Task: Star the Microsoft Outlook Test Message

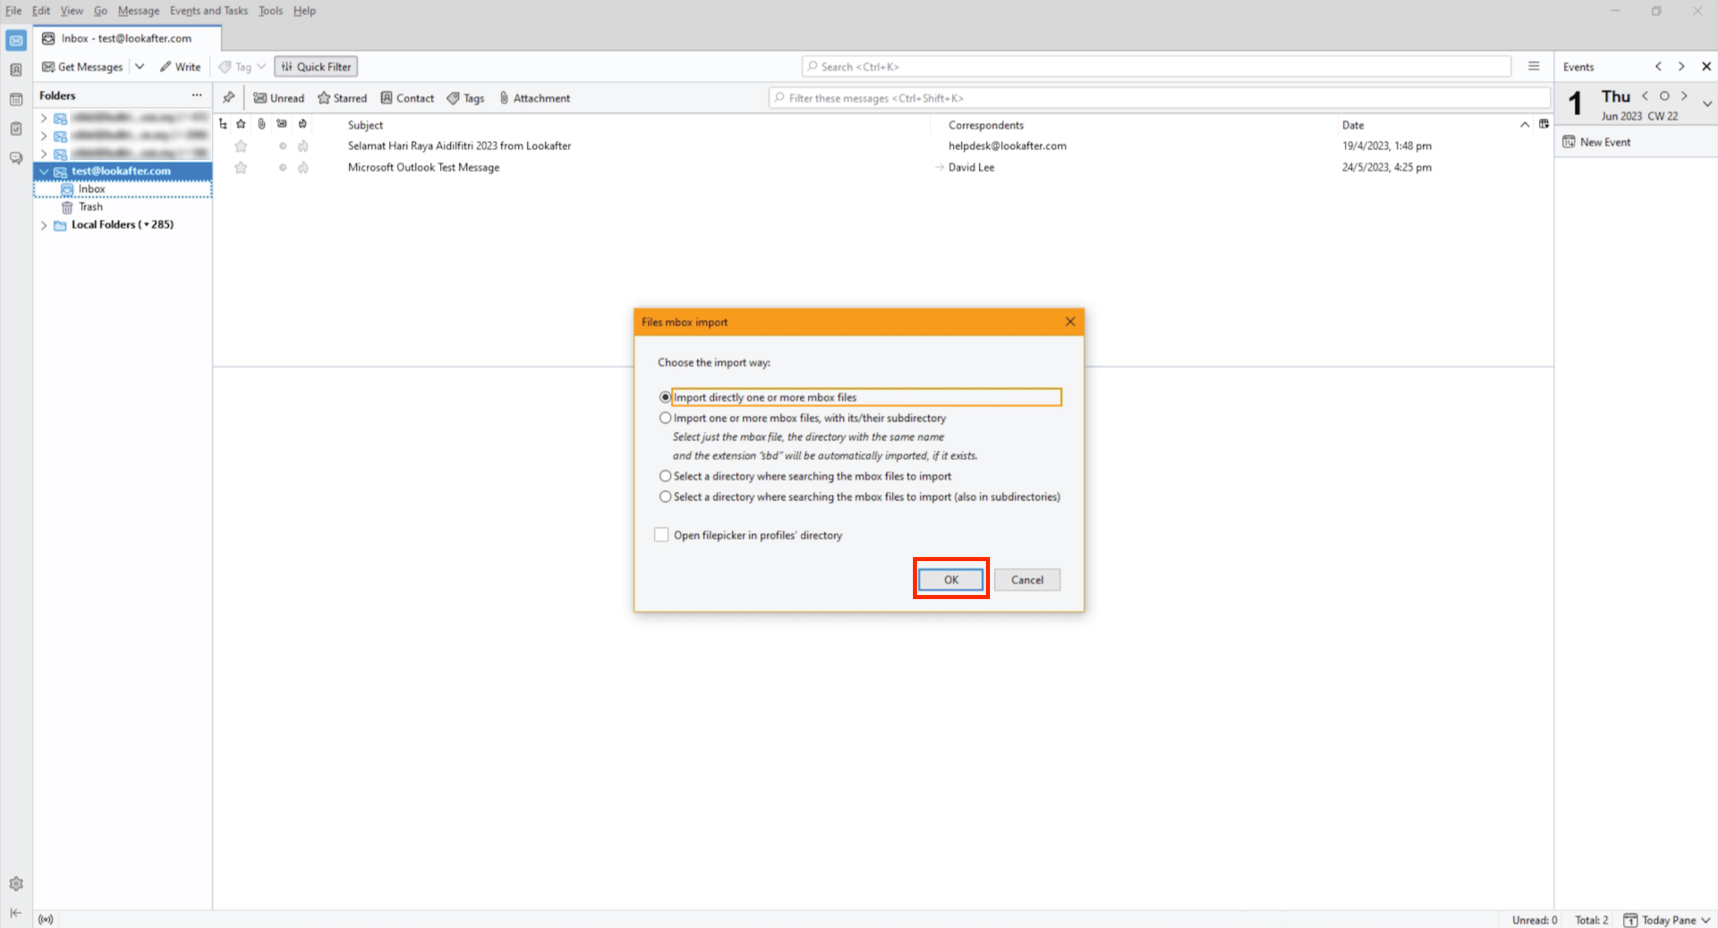Action: pos(241,168)
